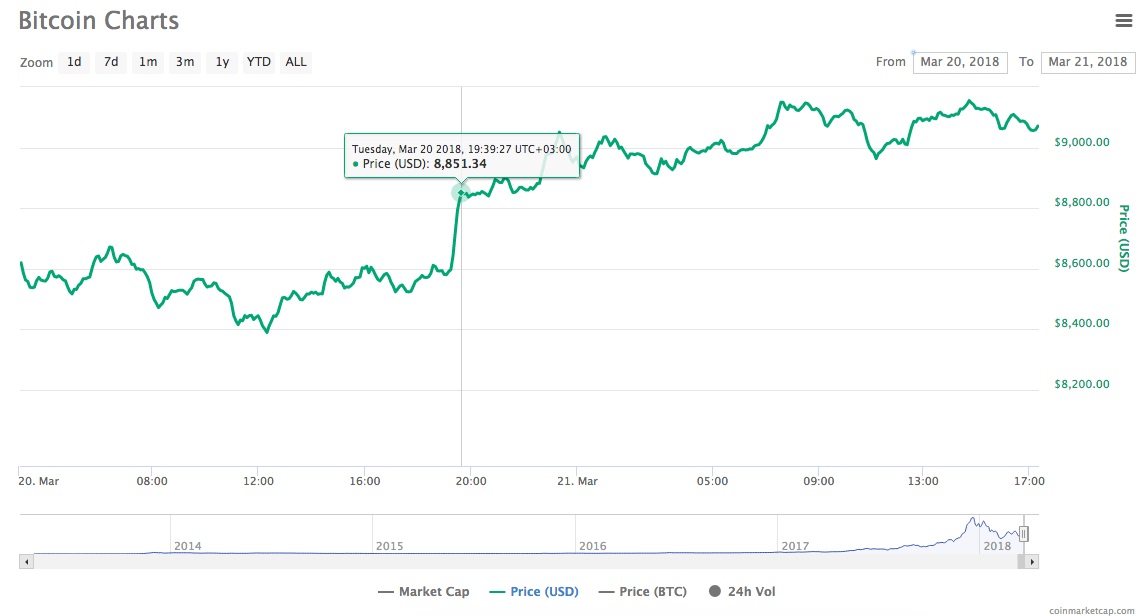Click the 2017 label in navigator

point(795,546)
